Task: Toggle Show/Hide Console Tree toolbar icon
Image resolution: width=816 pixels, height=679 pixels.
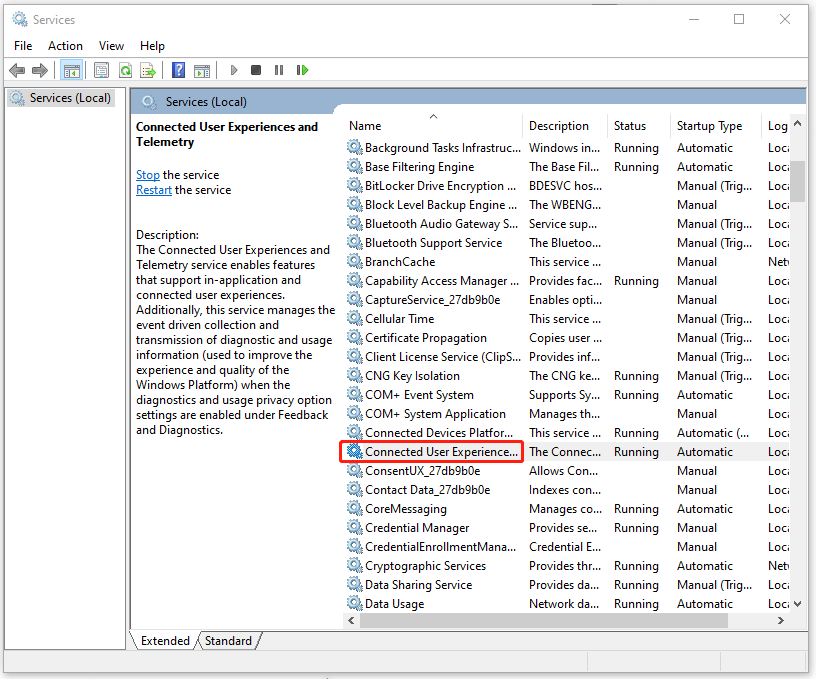Action: tap(71, 70)
